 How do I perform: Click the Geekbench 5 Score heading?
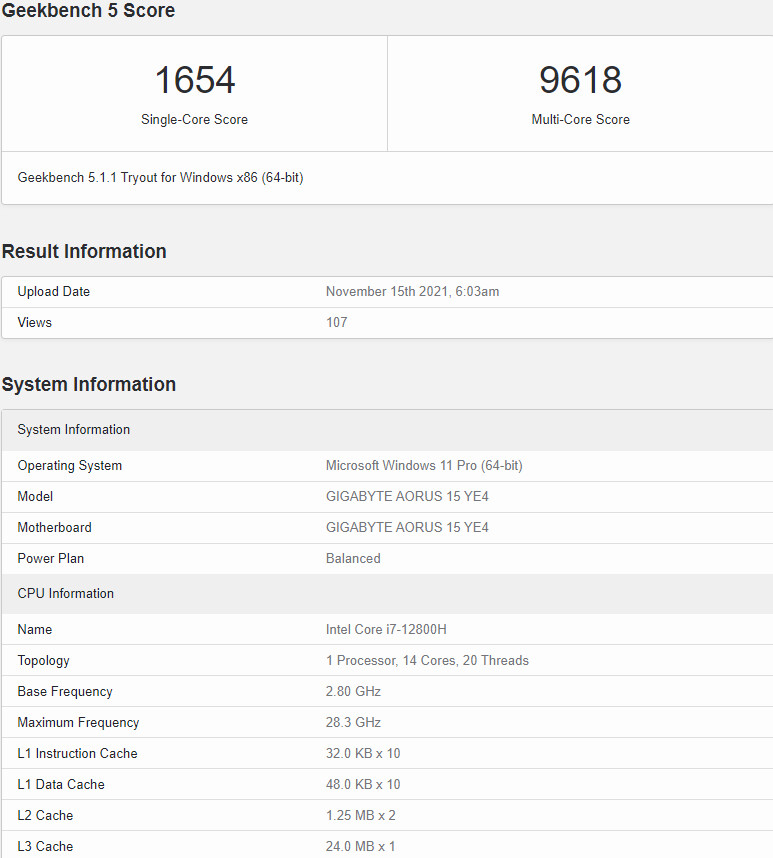pos(88,10)
